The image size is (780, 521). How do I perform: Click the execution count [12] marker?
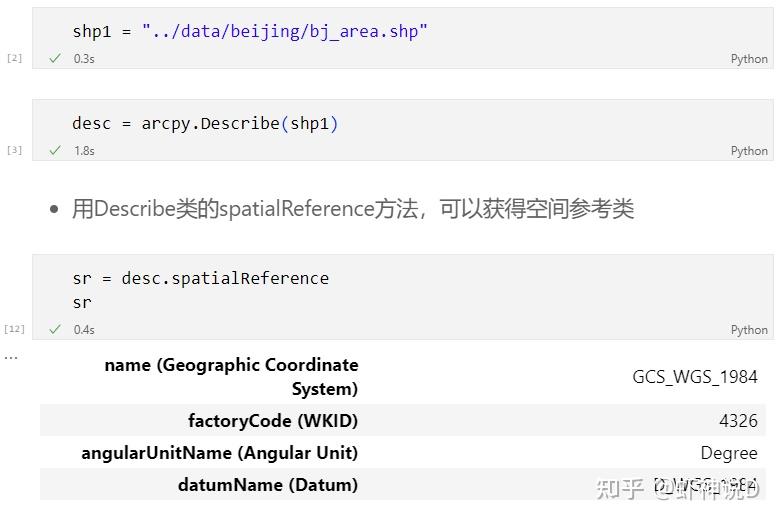14,329
